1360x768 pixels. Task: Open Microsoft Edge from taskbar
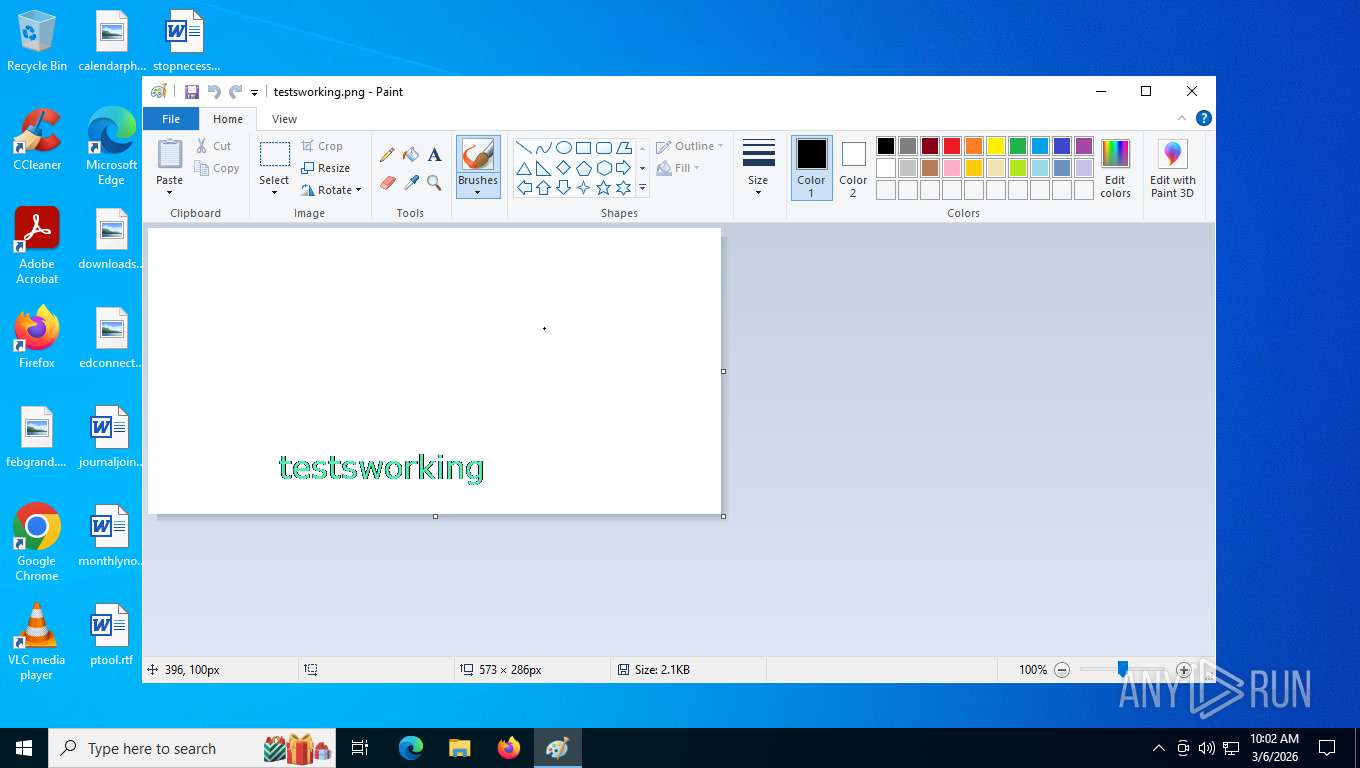pyautogui.click(x=411, y=748)
